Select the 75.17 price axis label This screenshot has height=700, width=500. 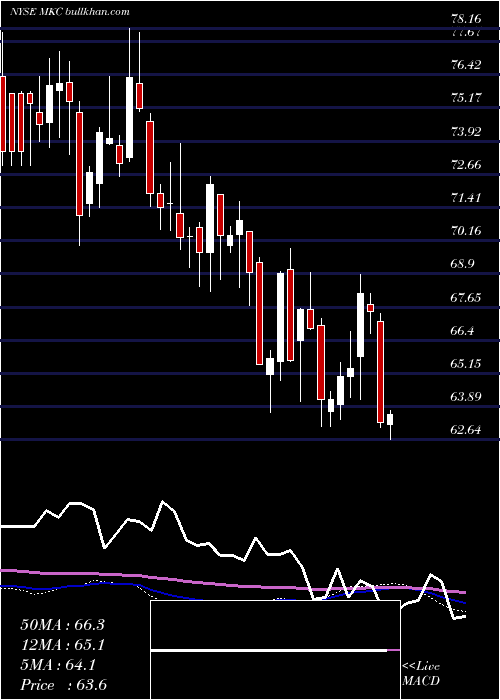466,98
